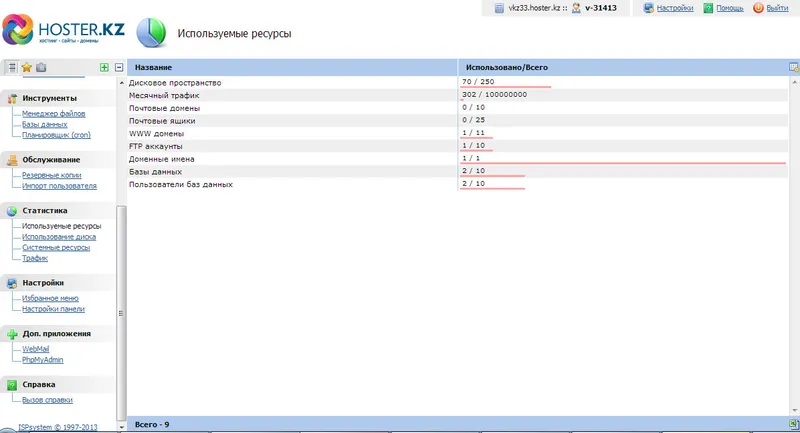Open Избранное меню
The height and width of the screenshot is (433, 800).
click(x=50, y=298)
